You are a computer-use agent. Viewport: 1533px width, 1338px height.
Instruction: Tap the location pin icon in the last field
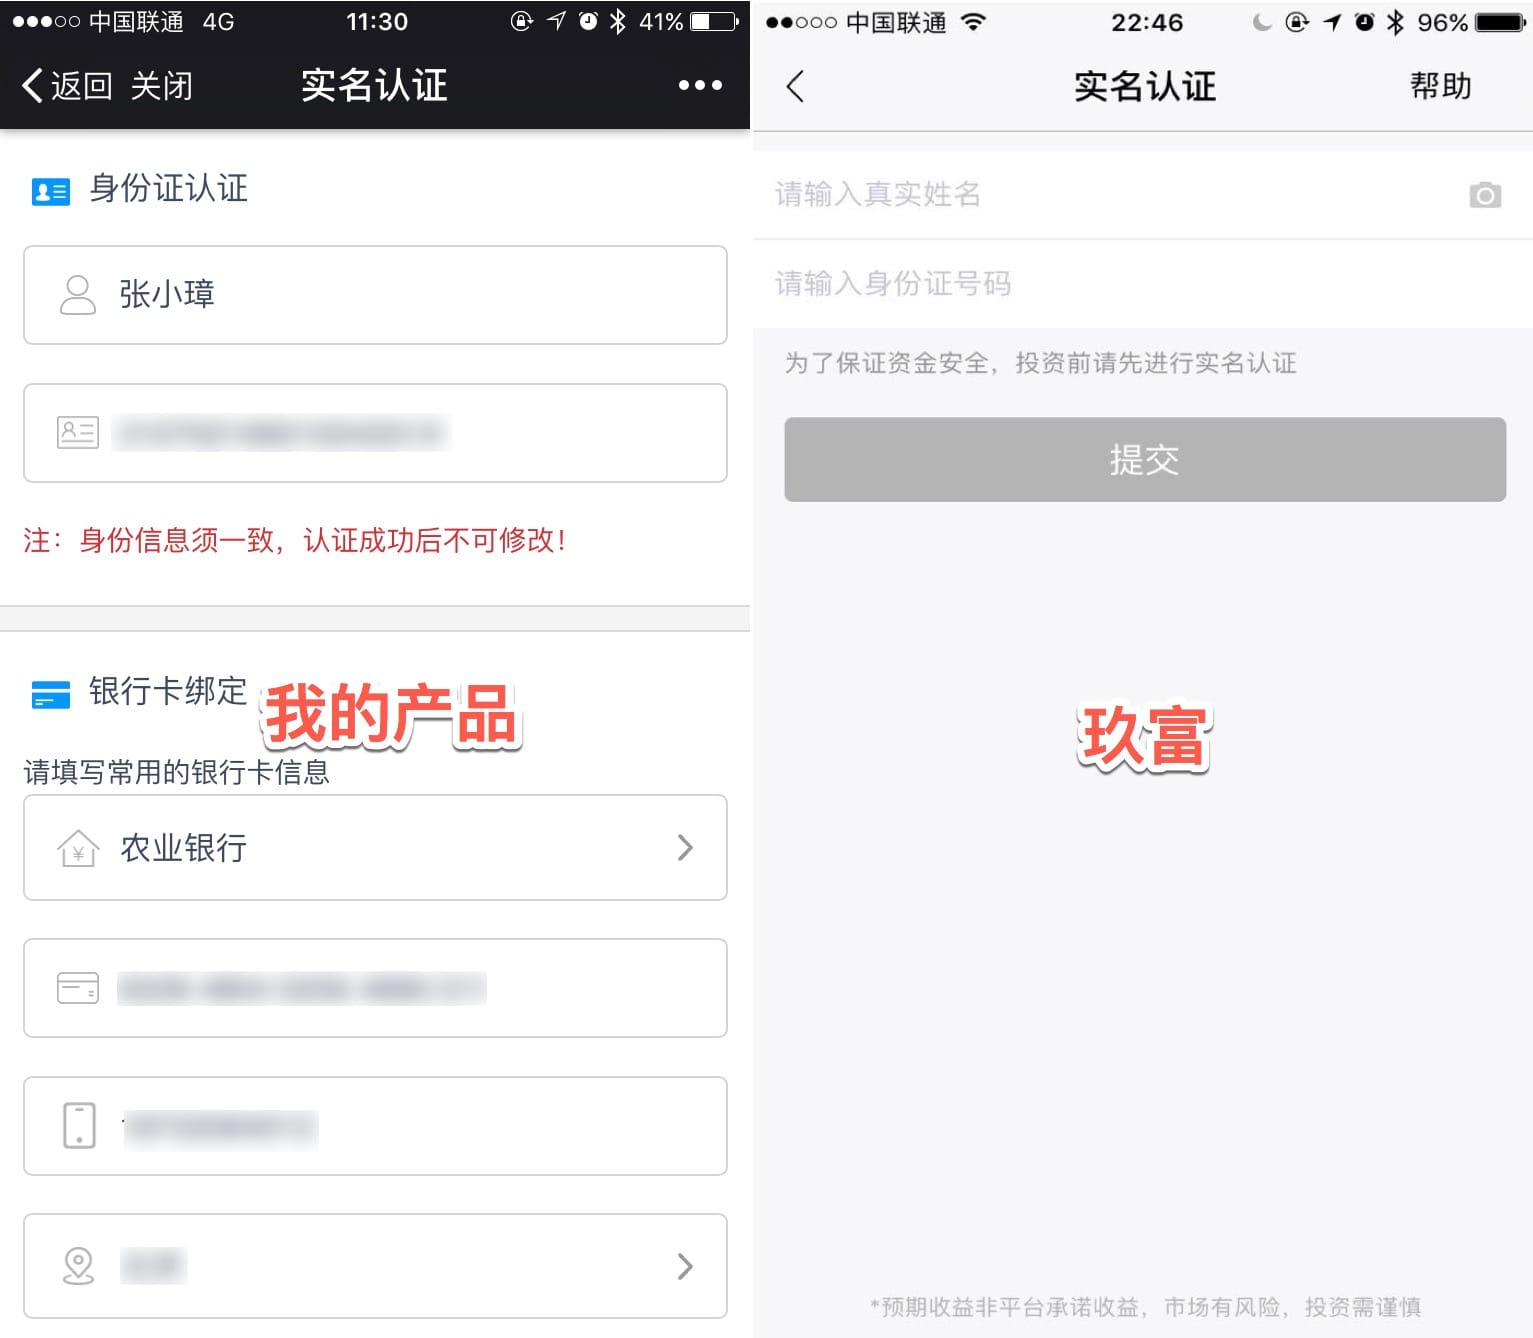point(78,1266)
